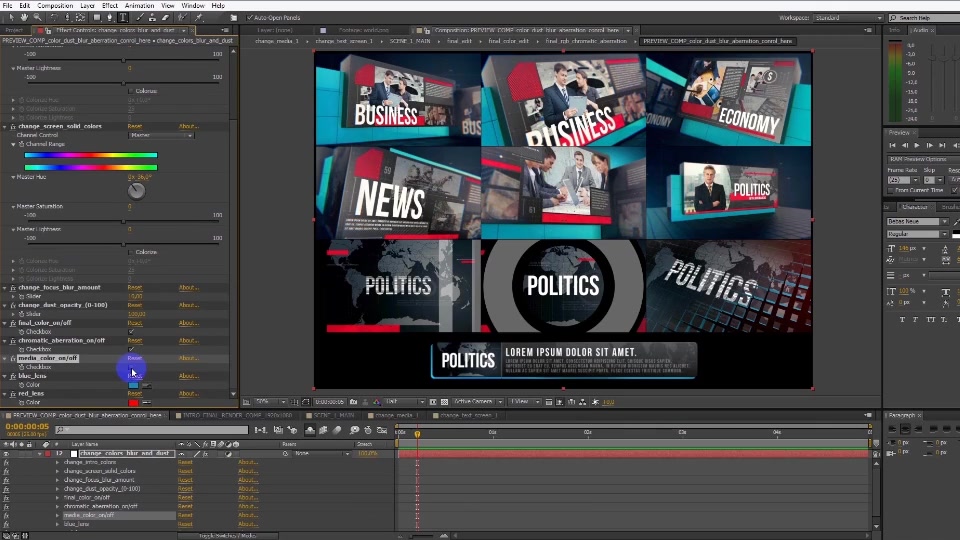This screenshot has height=540, width=960.
Task: Reset the chromatic_aberration_on/off effect
Action: [x=135, y=340]
